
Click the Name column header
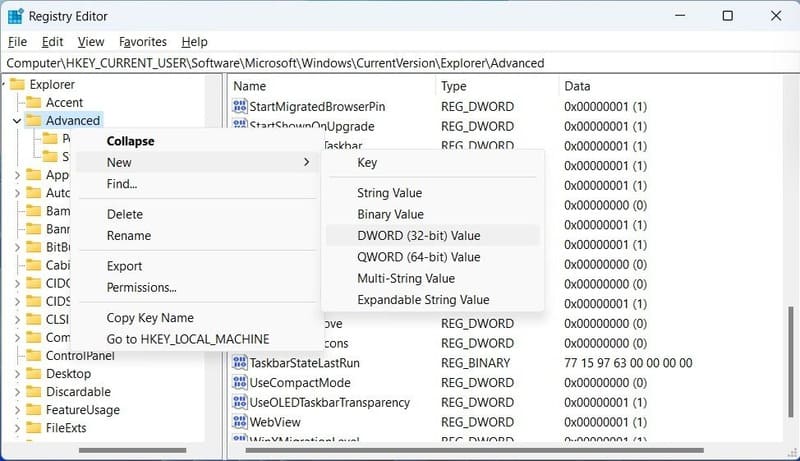click(333, 86)
